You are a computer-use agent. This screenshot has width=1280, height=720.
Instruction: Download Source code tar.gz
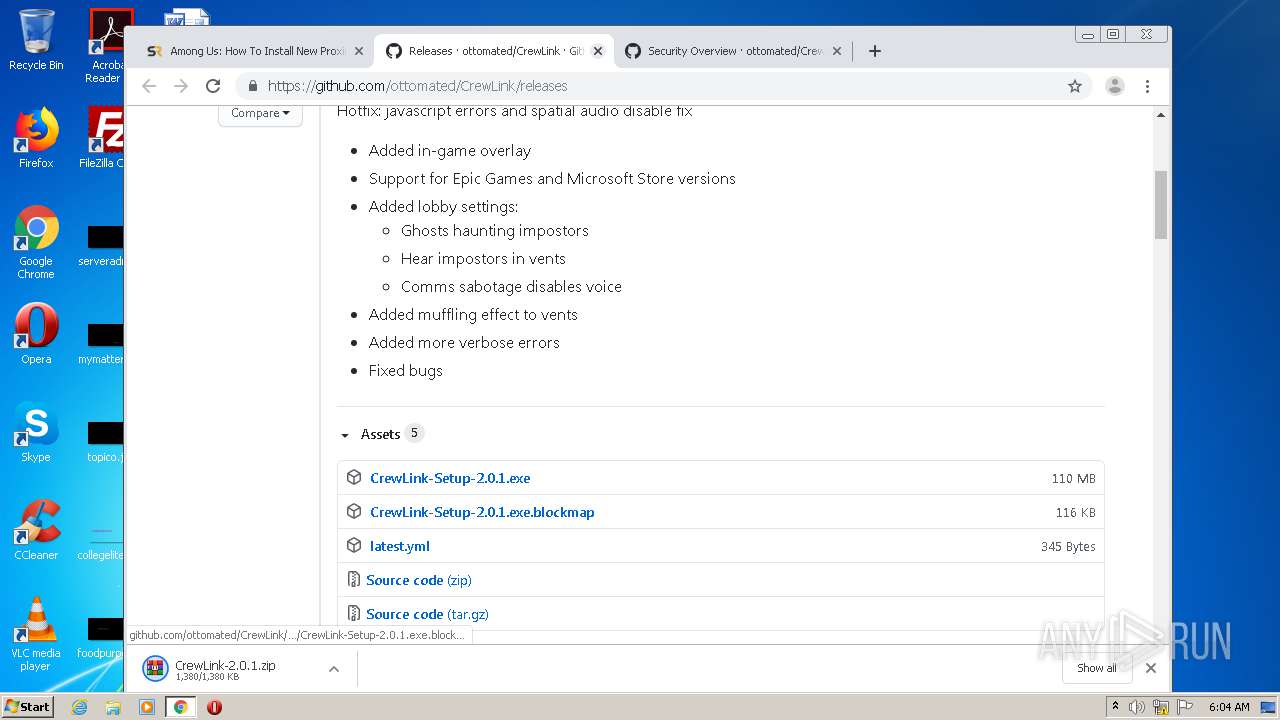[x=427, y=614]
